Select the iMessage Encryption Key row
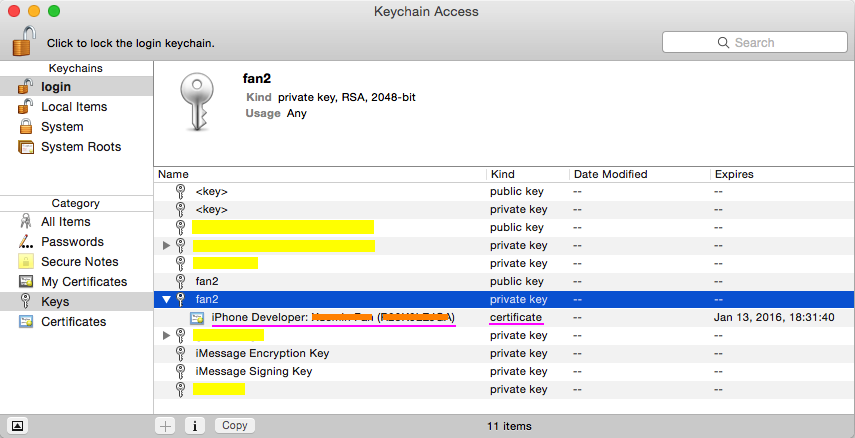 click(x=504, y=353)
